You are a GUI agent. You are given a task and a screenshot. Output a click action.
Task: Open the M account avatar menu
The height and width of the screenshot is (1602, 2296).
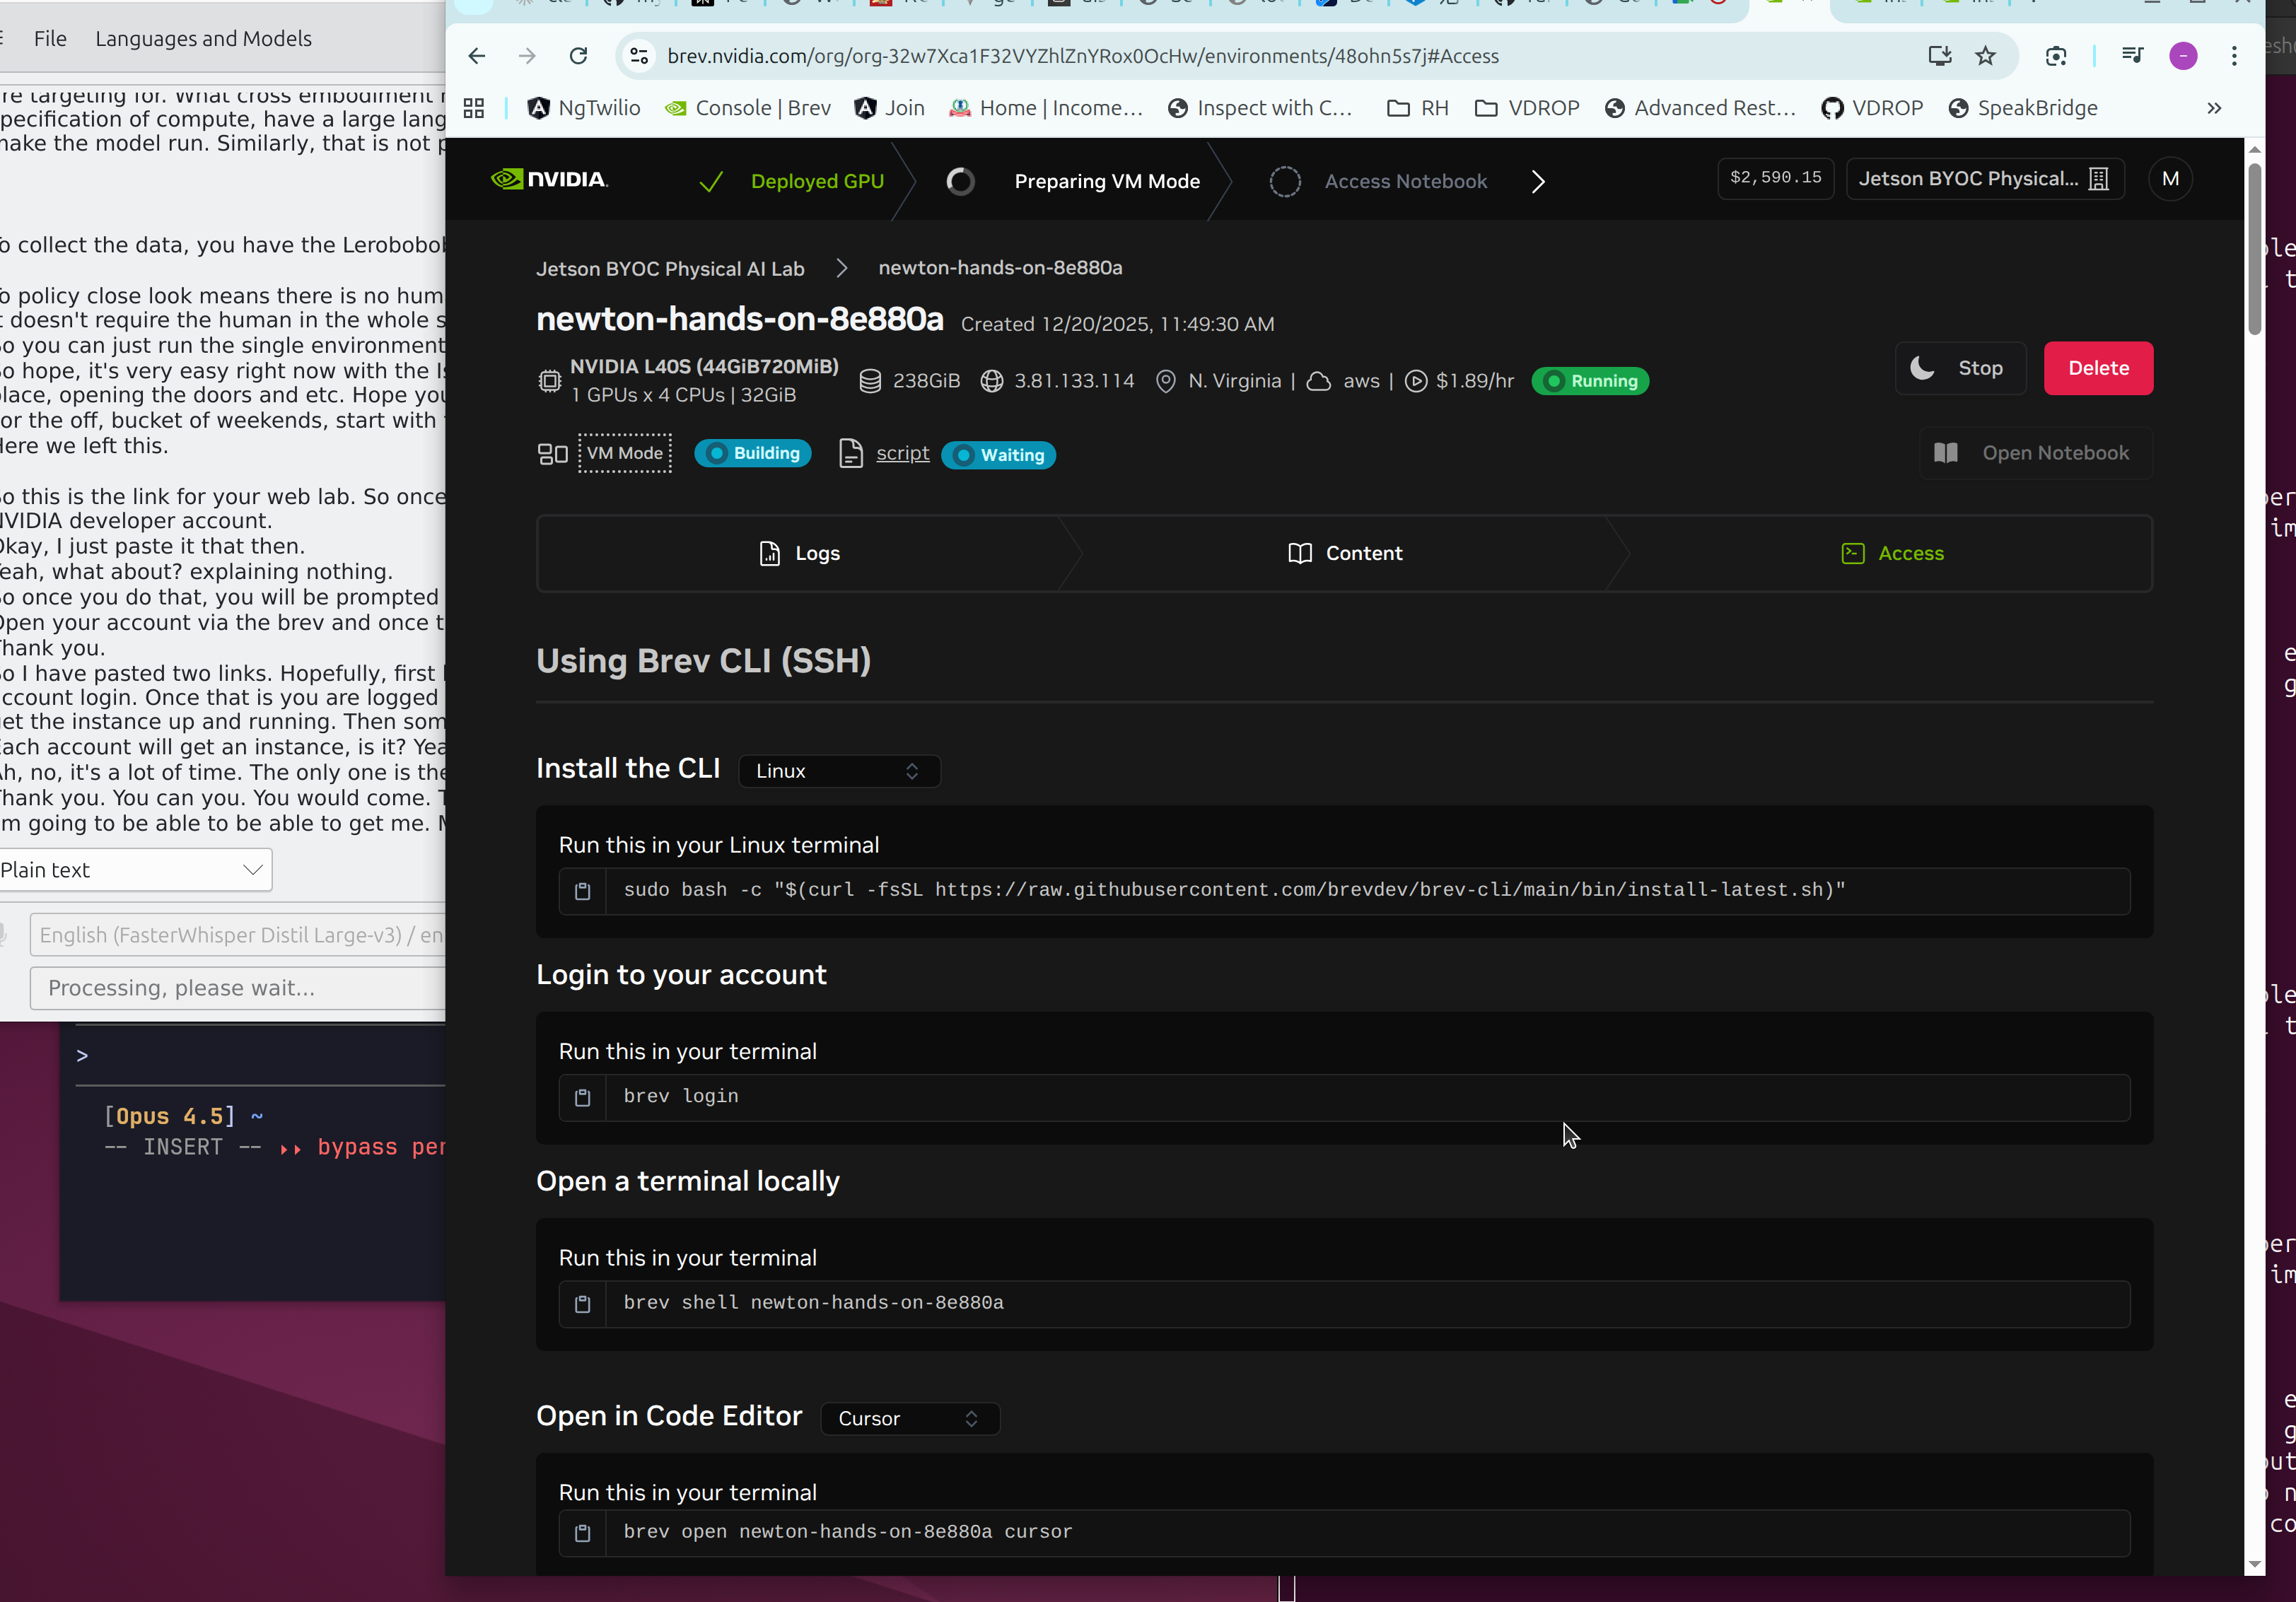point(2170,179)
